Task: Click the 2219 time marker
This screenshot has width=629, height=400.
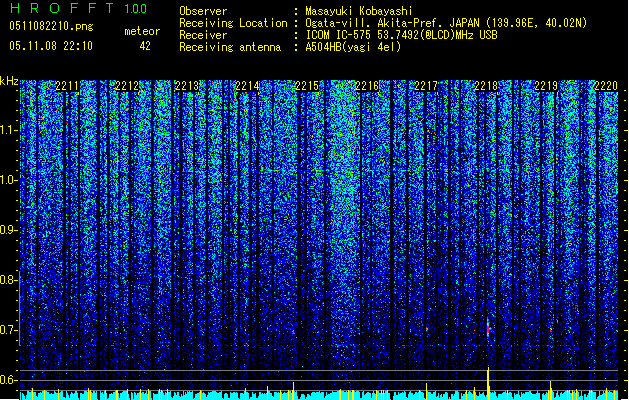Action: (x=546, y=86)
